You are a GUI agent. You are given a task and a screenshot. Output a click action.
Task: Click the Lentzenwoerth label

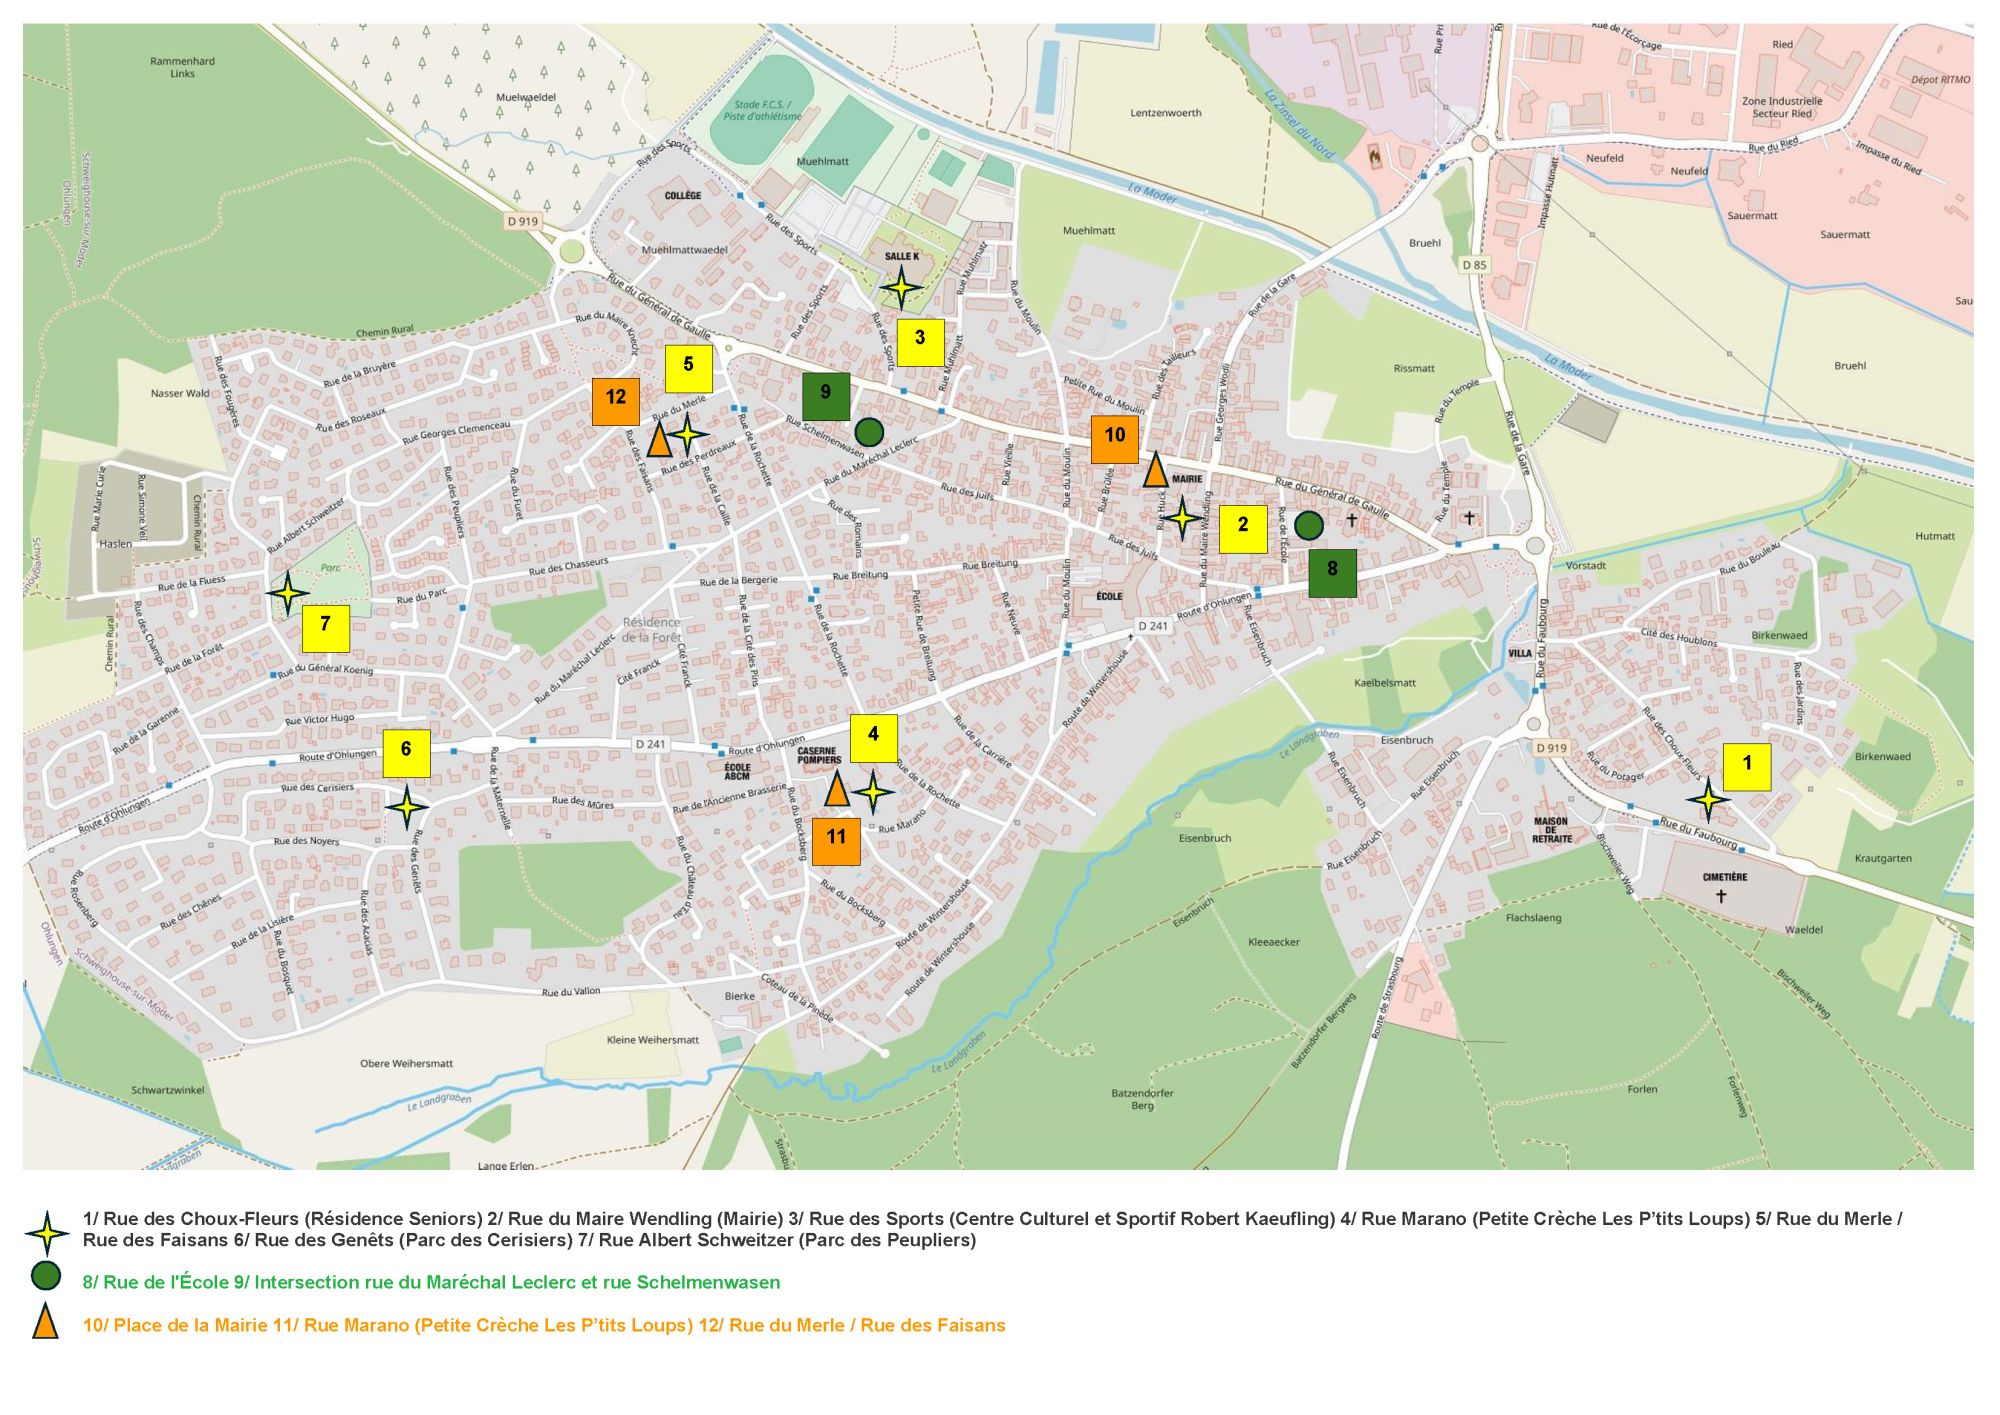click(x=1166, y=113)
